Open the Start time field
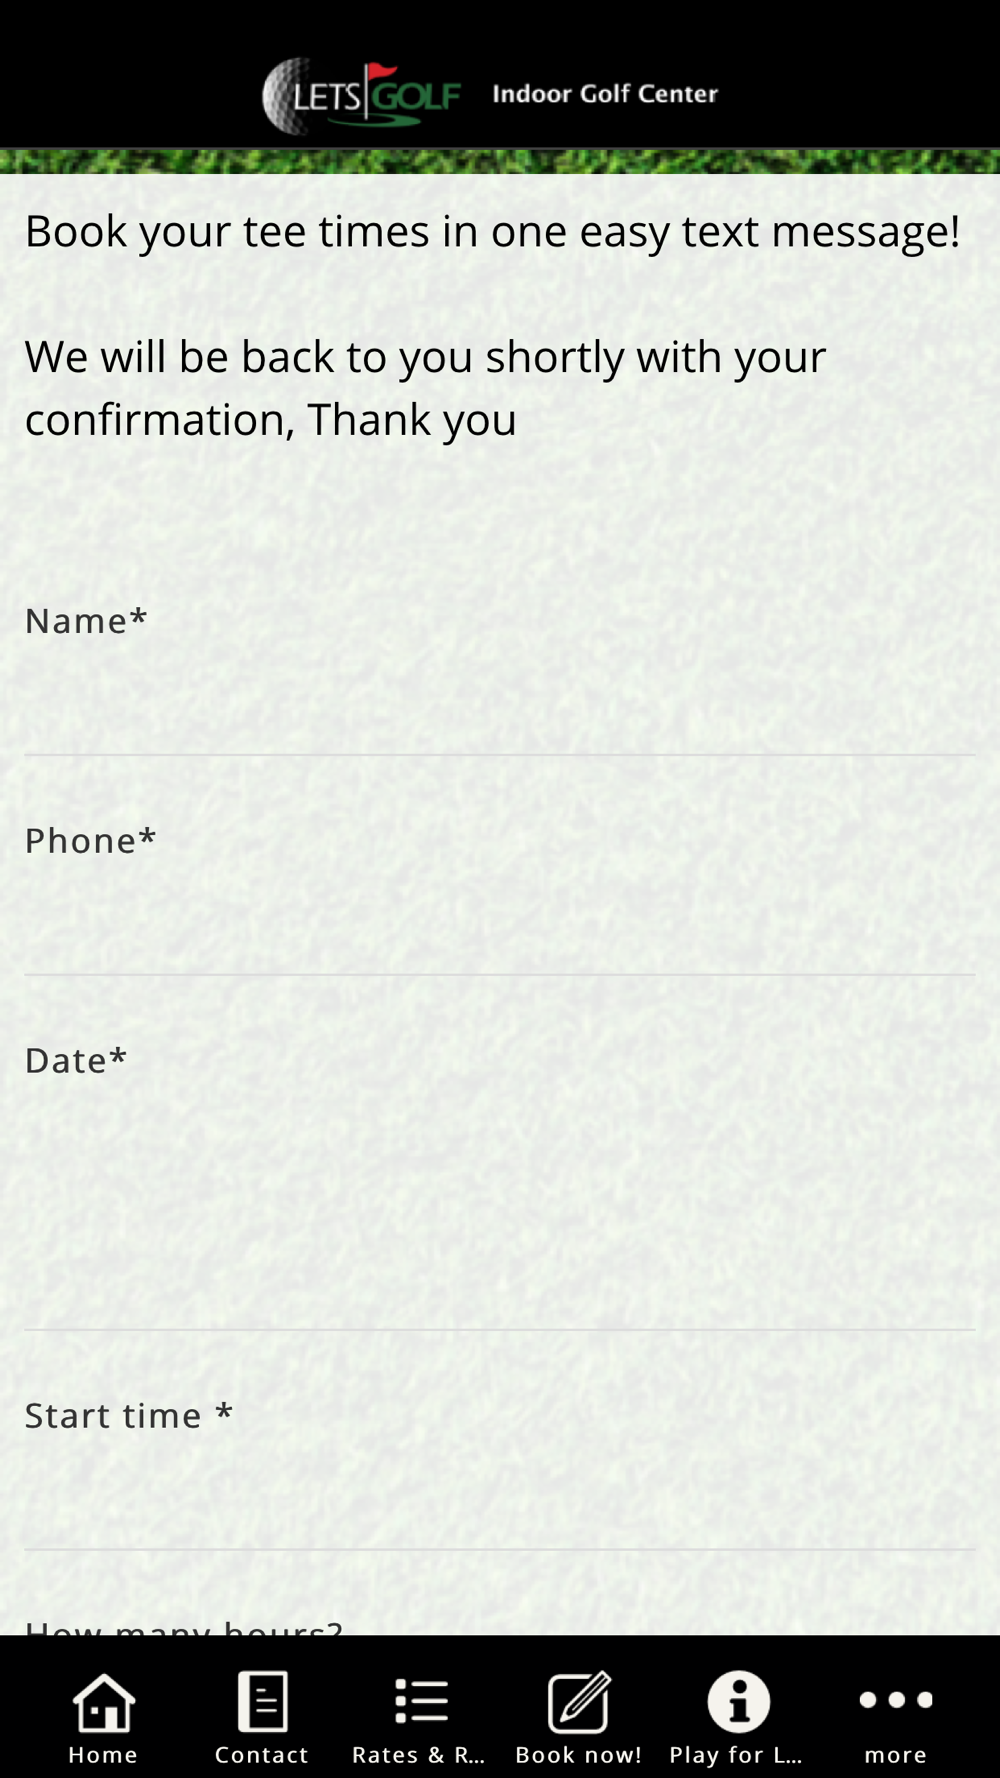 (500, 1502)
